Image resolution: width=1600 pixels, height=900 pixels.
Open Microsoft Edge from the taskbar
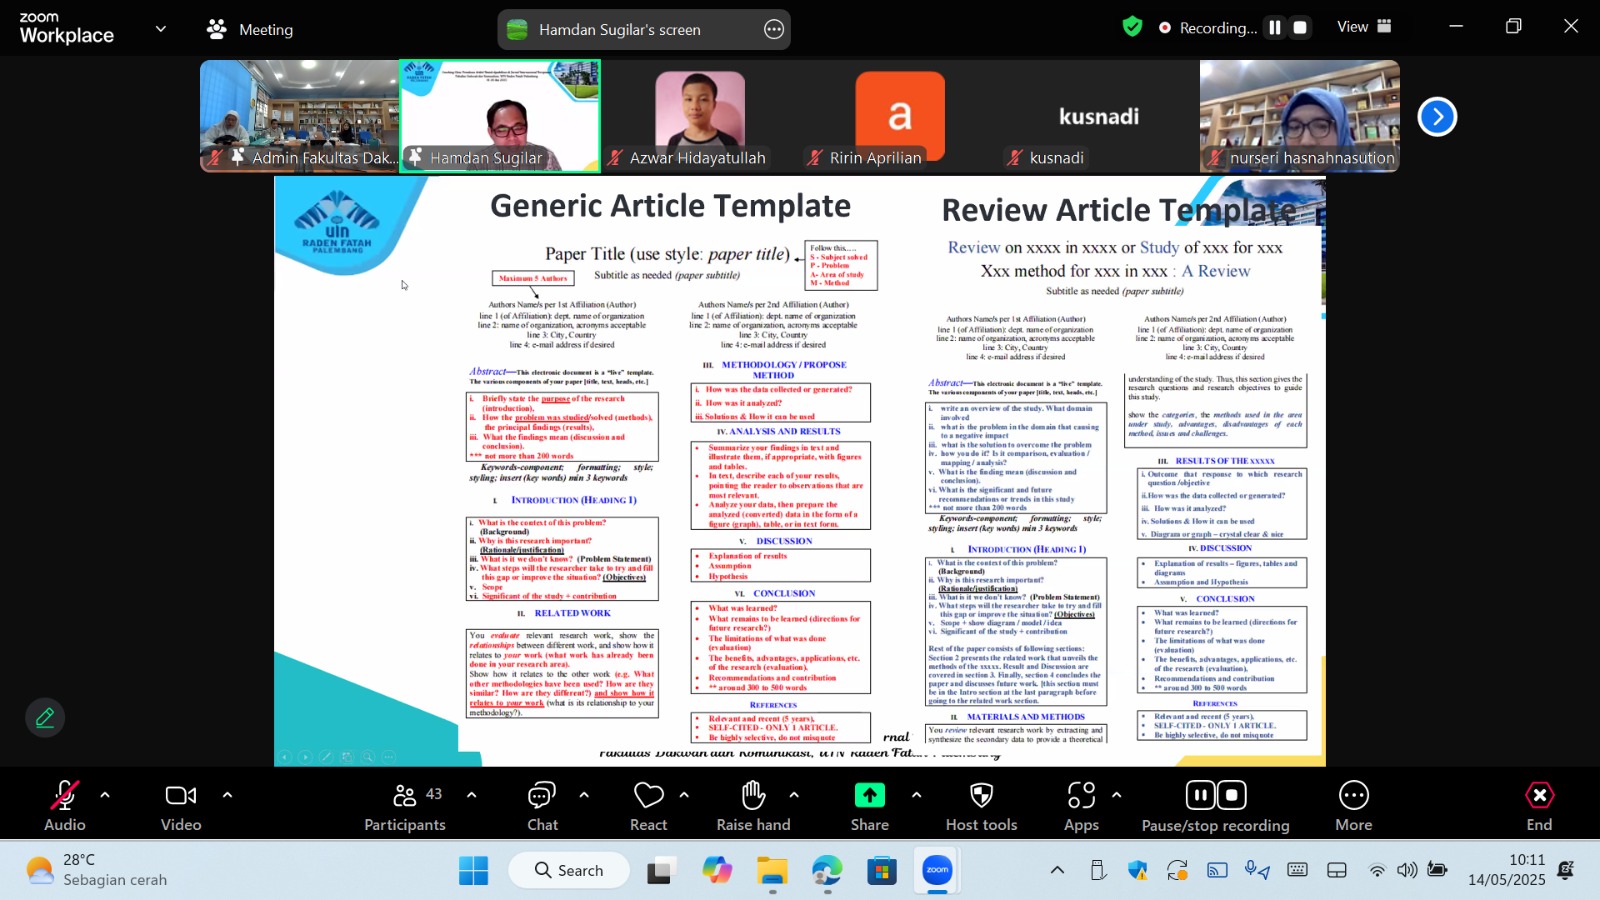coord(827,870)
